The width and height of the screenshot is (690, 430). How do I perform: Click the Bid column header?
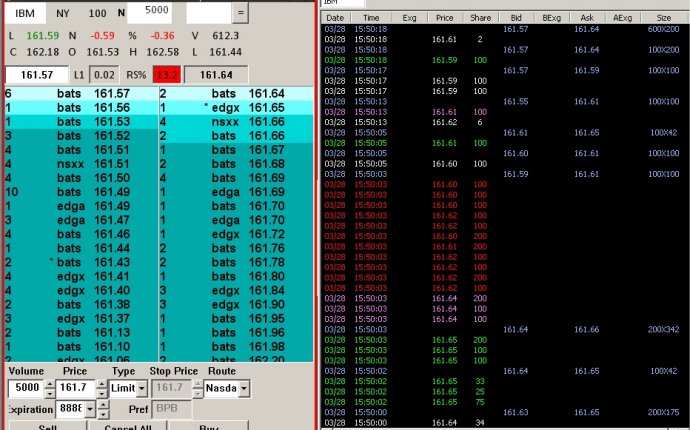point(516,18)
